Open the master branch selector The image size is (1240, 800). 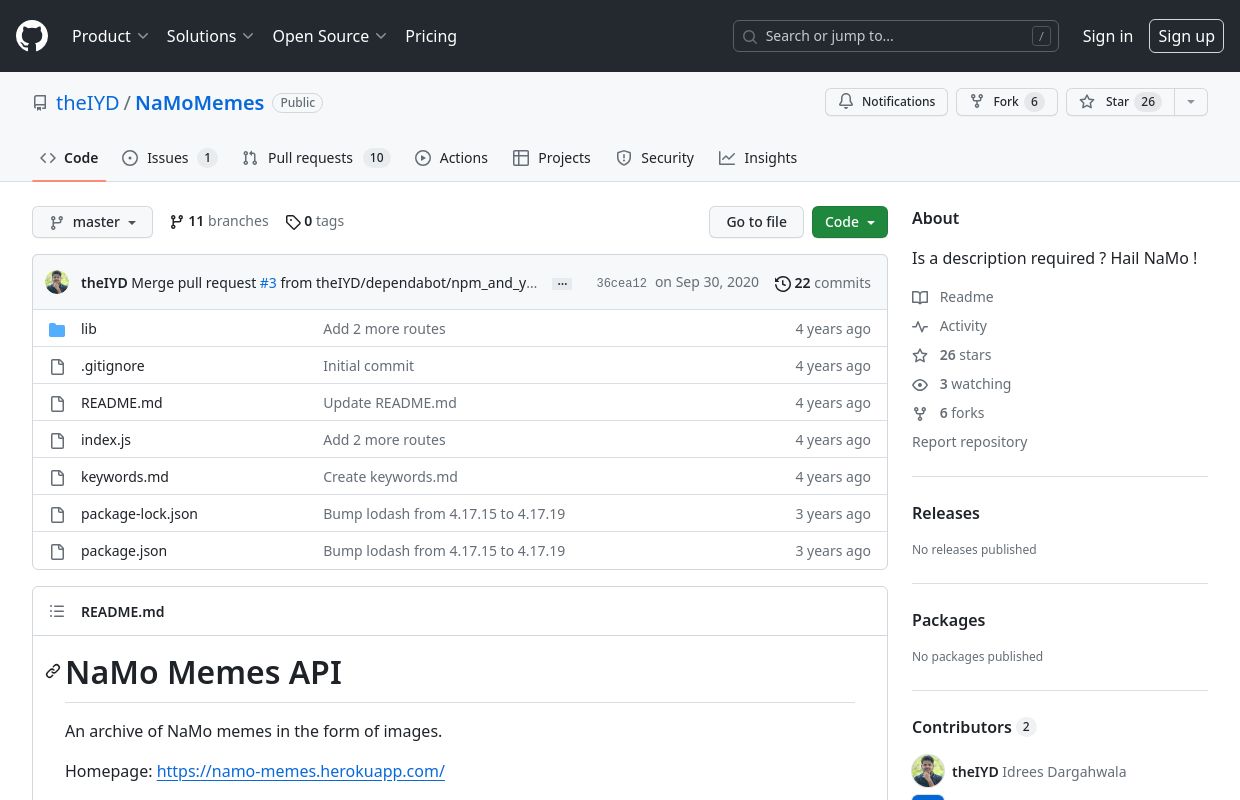92,222
